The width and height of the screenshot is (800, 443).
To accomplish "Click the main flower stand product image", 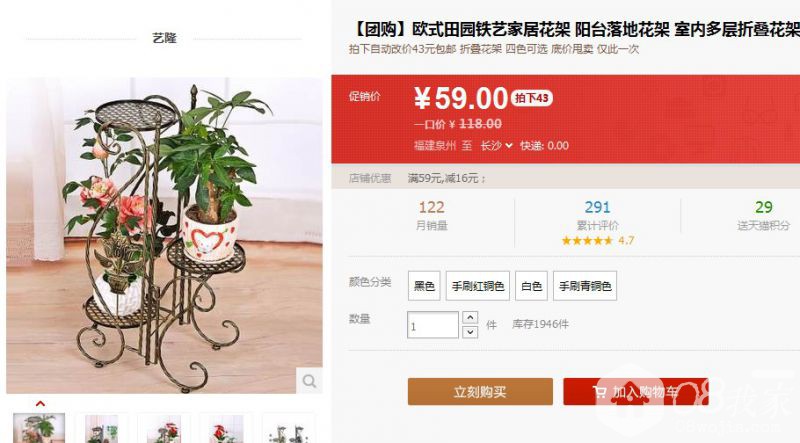I will (x=164, y=235).
